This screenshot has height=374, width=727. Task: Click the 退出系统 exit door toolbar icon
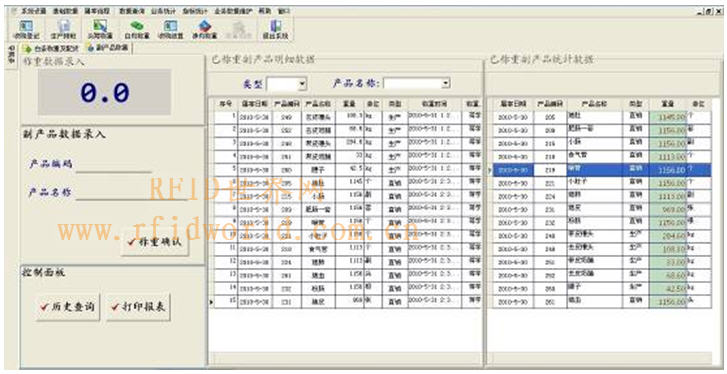pos(275,29)
